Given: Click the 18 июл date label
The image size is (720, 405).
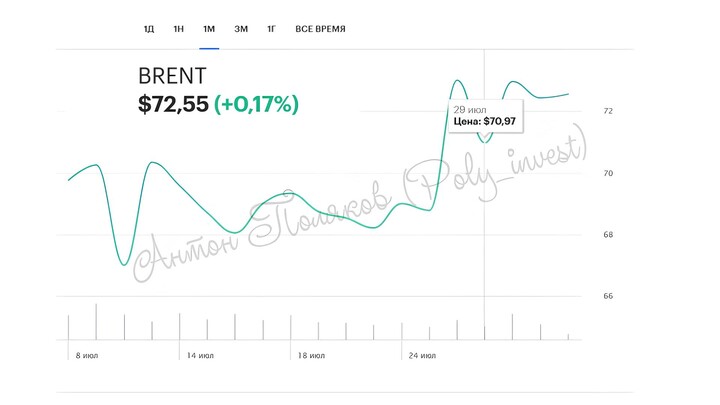Looking at the screenshot, I should (x=311, y=355).
